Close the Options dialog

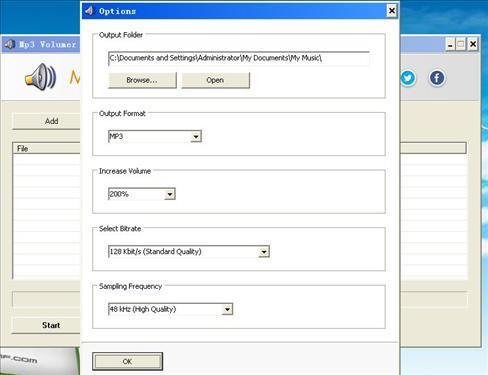392,11
